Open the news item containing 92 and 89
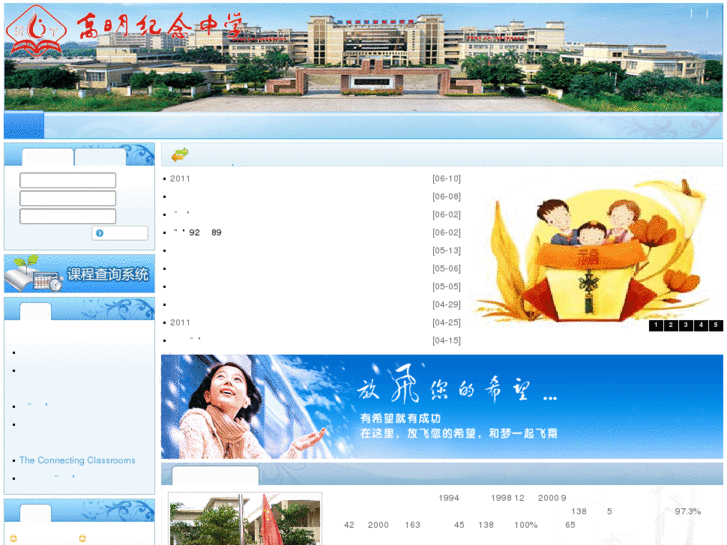Screen dimensions: 727x545 (312, 232)
